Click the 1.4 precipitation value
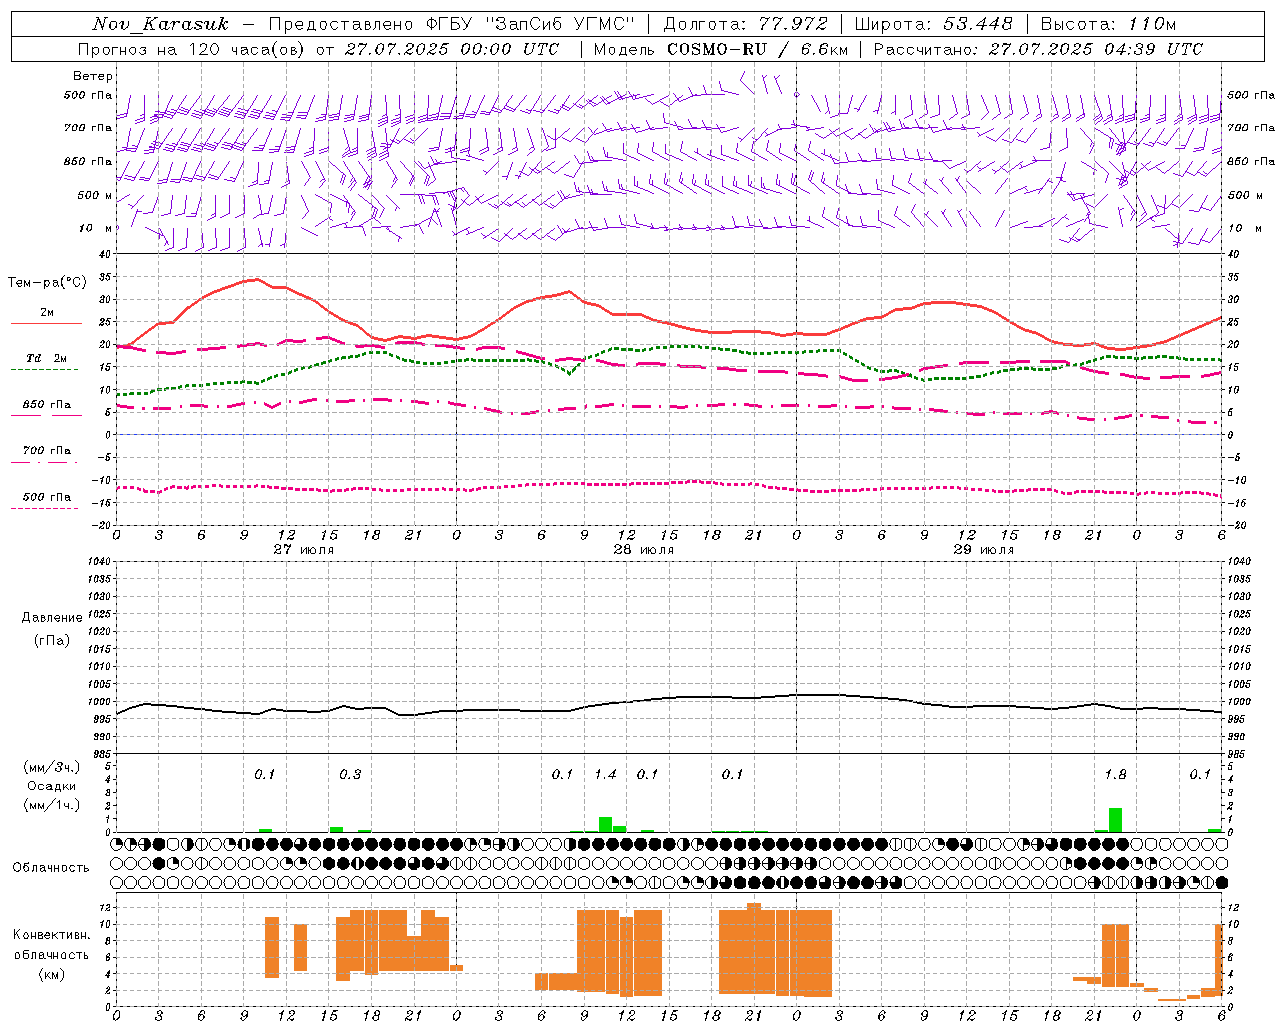The image size is (1280, 1024). [605, 774]
